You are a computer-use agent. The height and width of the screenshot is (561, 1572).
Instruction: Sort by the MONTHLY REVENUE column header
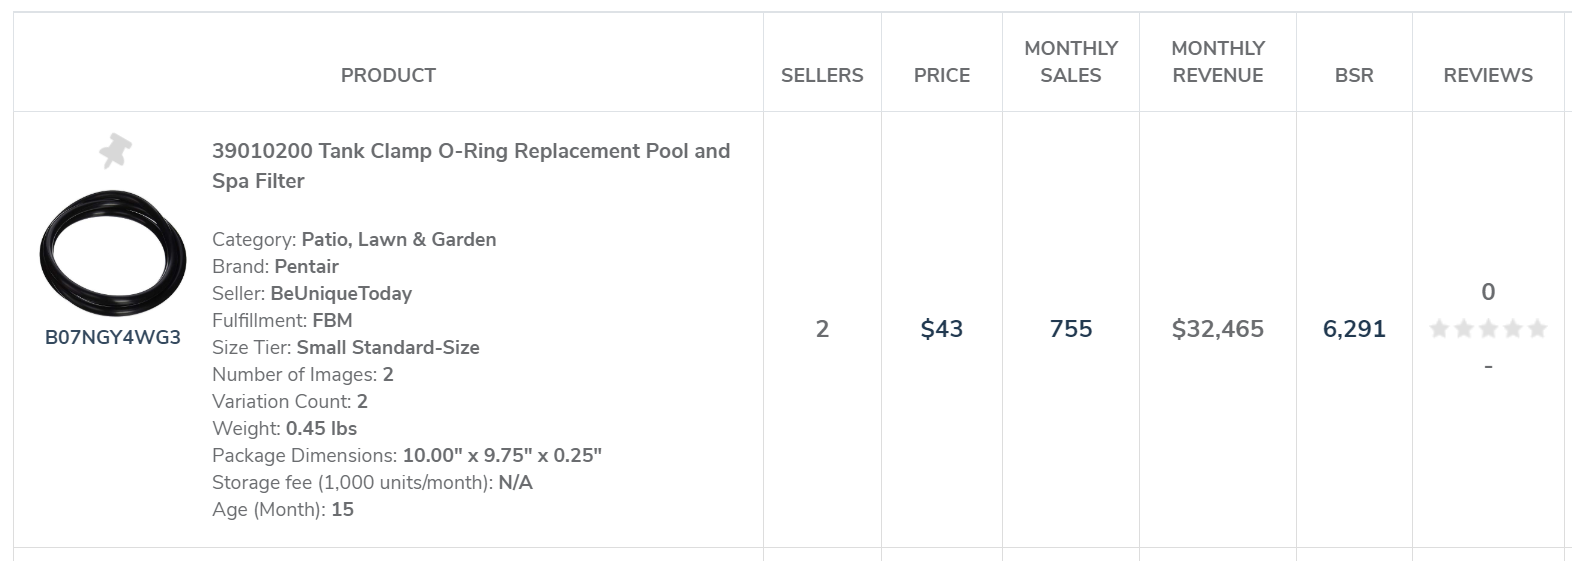click(1218, 62)
